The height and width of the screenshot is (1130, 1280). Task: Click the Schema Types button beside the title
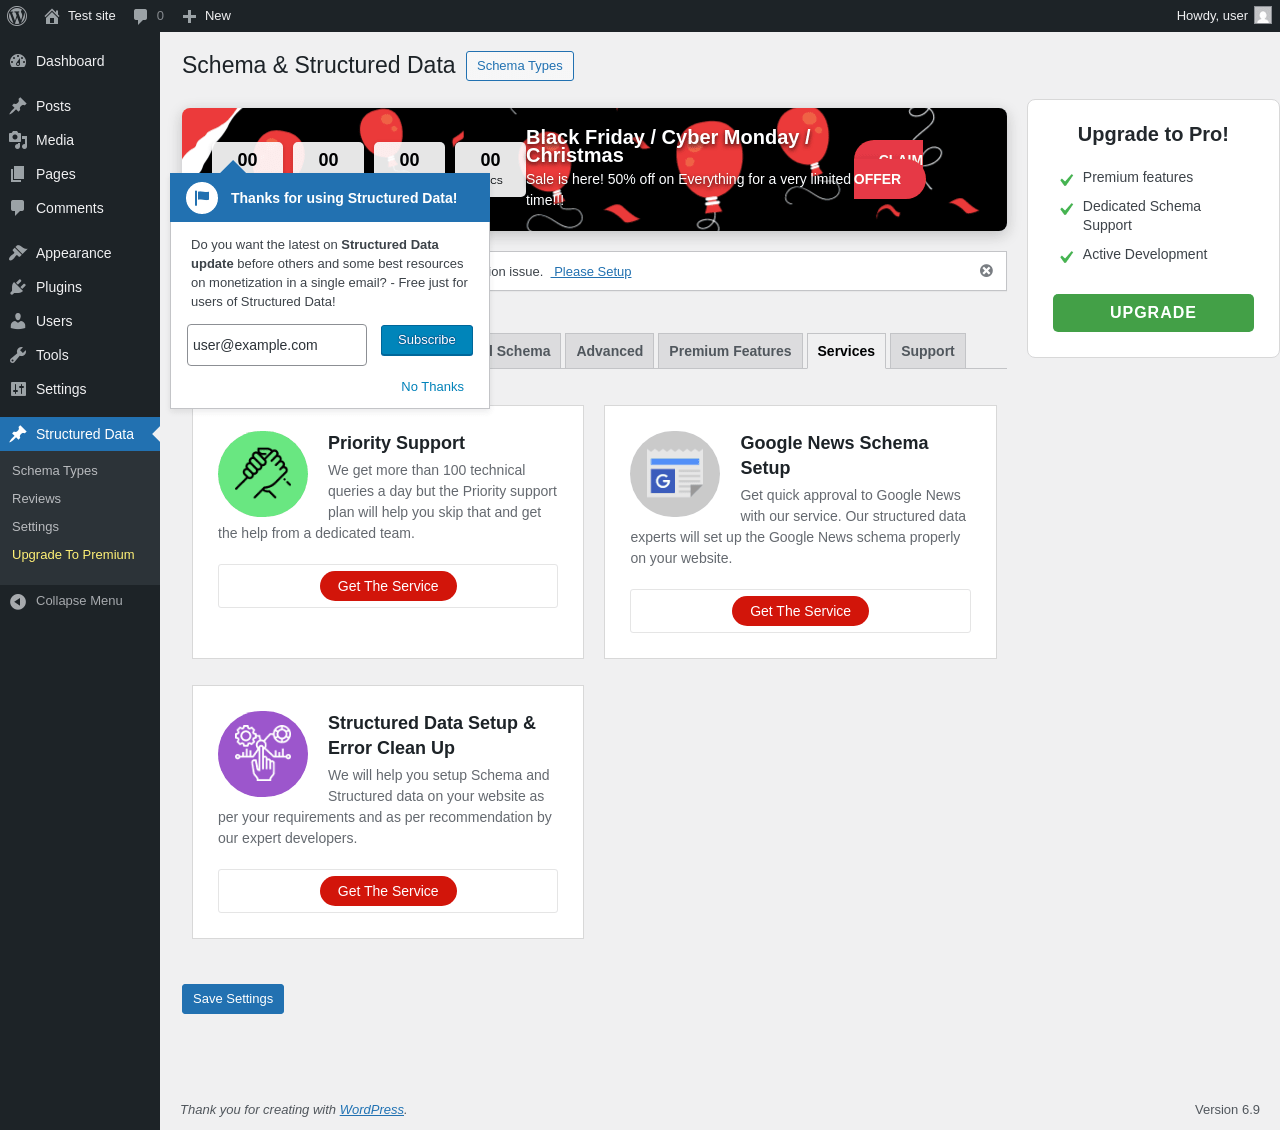pyautogui.click(x=520, y=66)
